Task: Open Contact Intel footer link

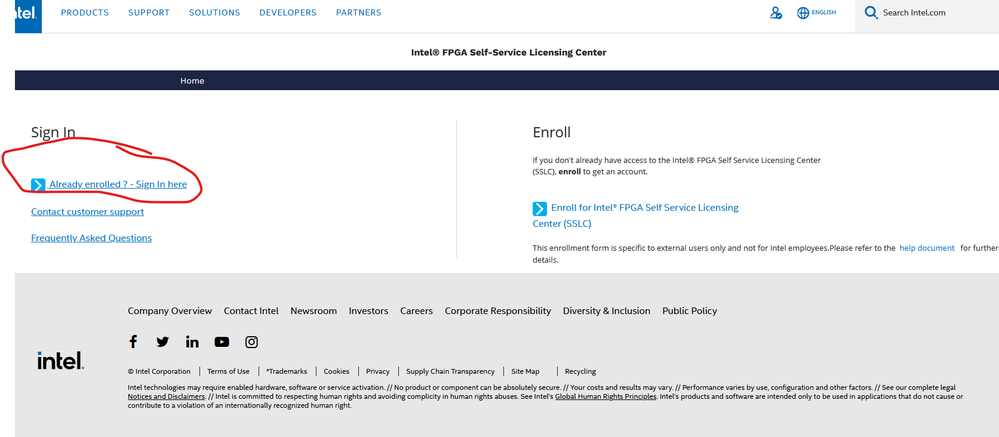Action: point(251,311)
